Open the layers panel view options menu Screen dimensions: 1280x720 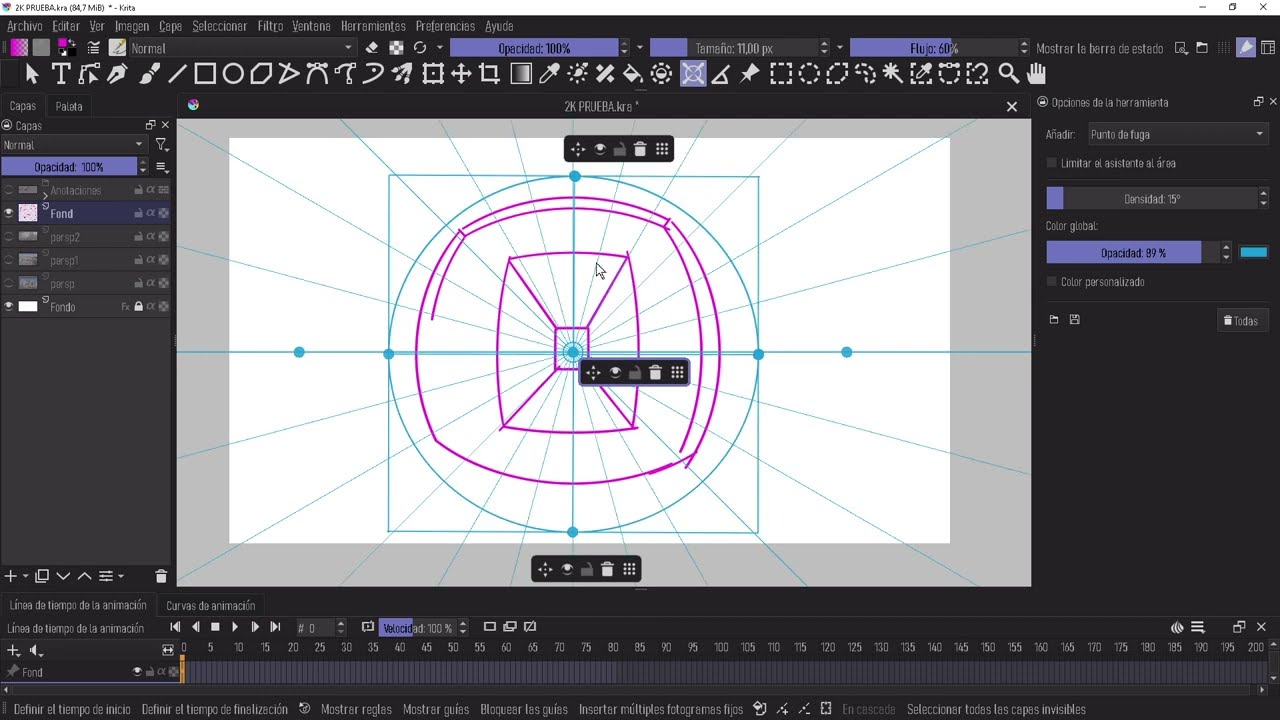tap(161, 167)
